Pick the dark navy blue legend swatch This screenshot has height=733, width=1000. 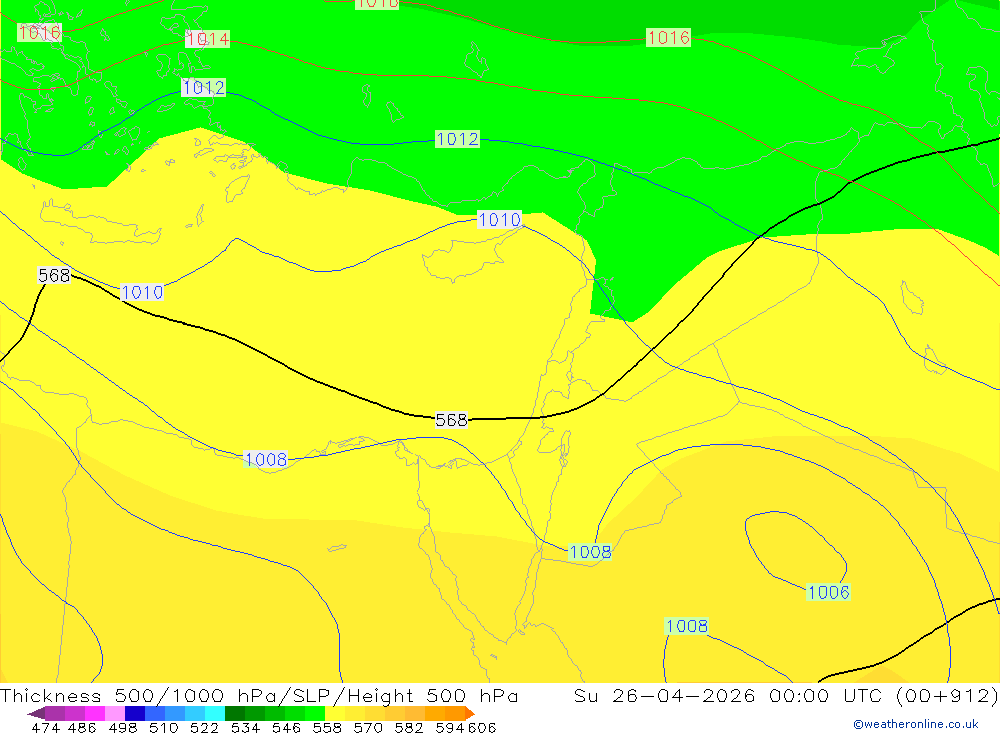click(x=134, y=713)
